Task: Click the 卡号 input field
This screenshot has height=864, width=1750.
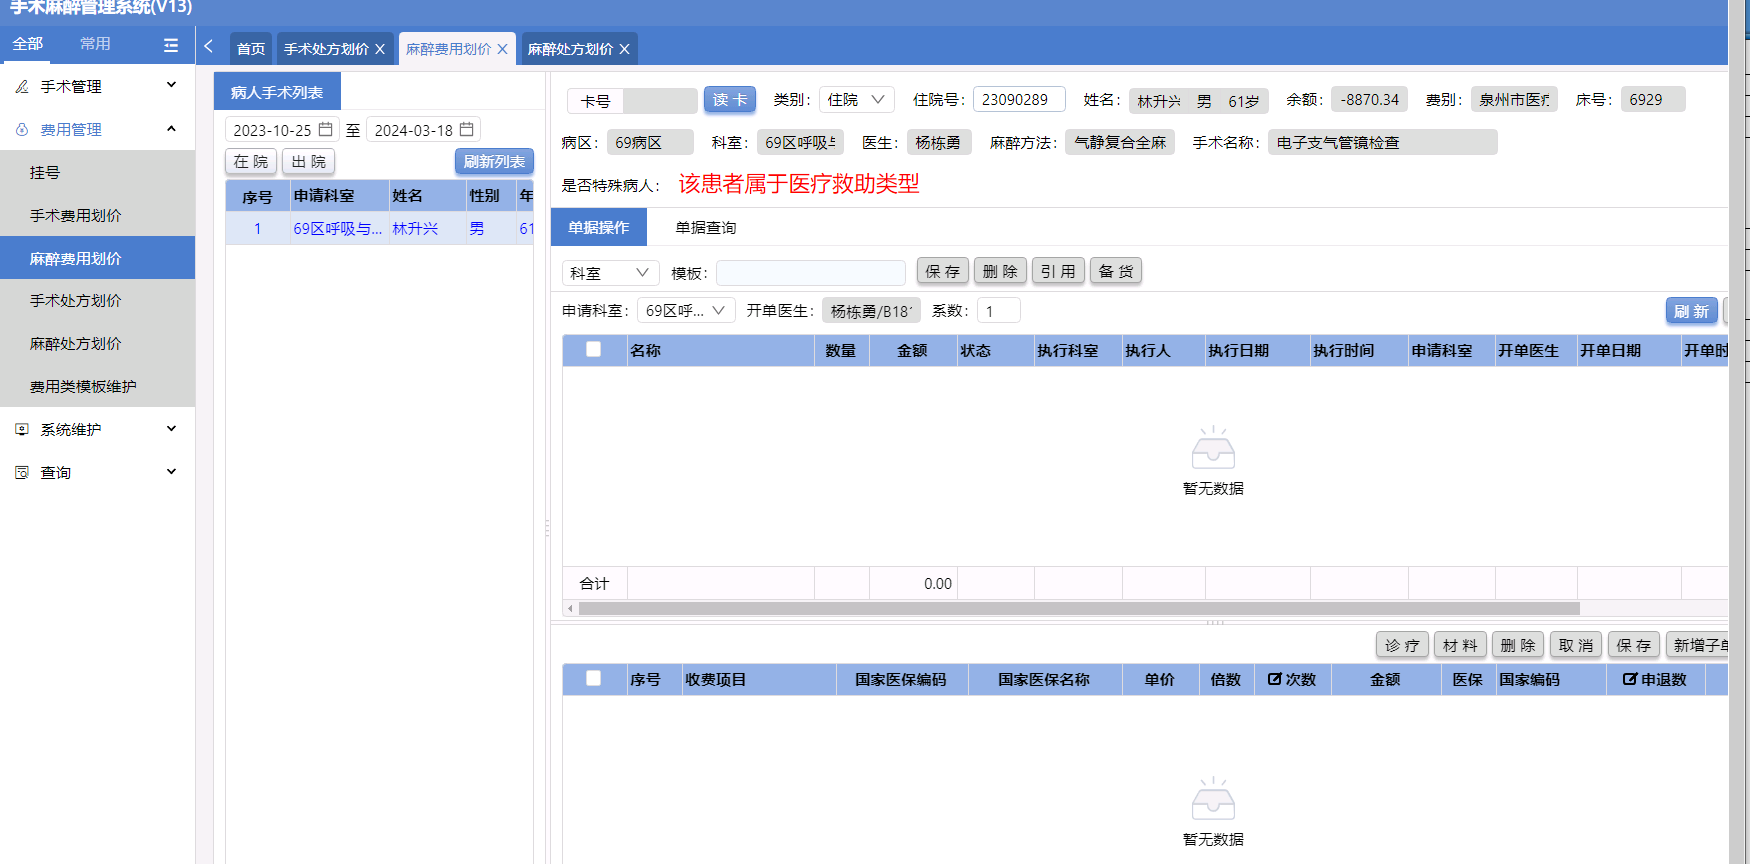Action: pos(660,101)
